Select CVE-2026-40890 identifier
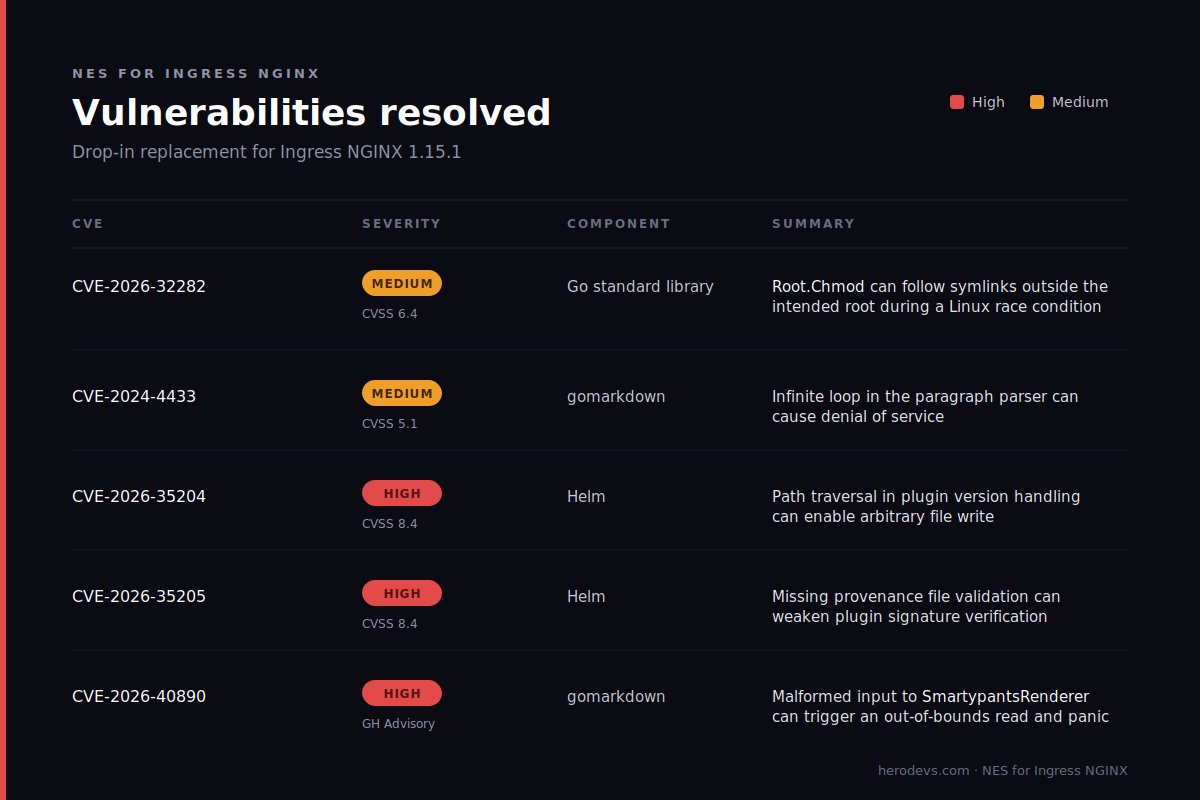 coord(139,696)
